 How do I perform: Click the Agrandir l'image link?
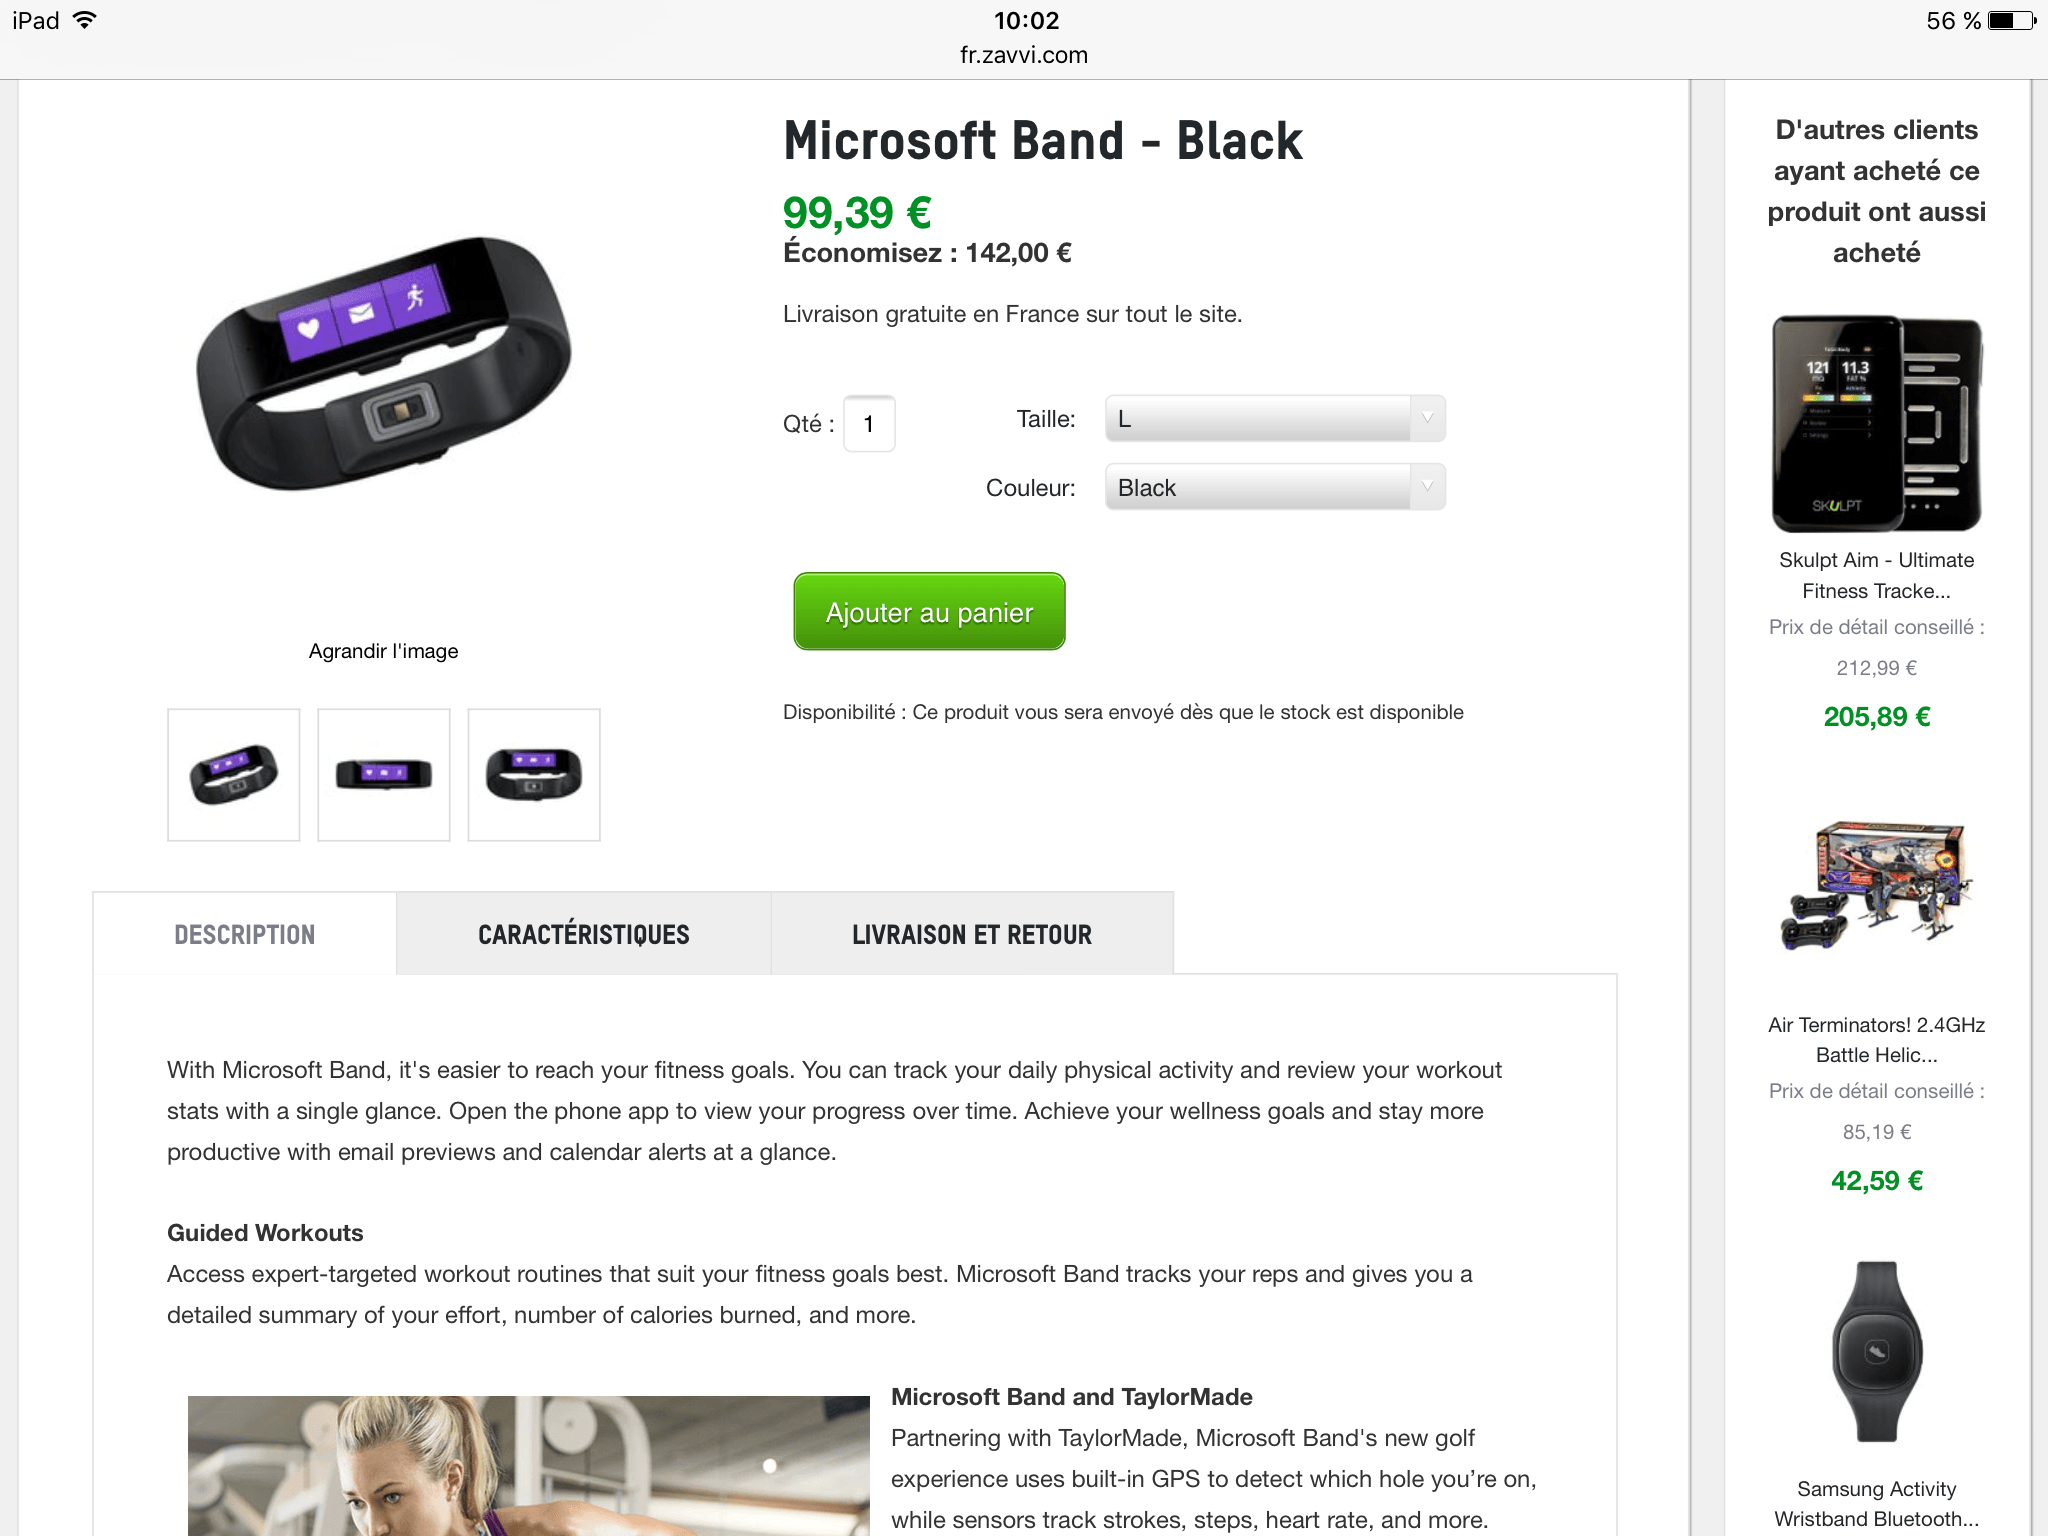coord(384,651)
